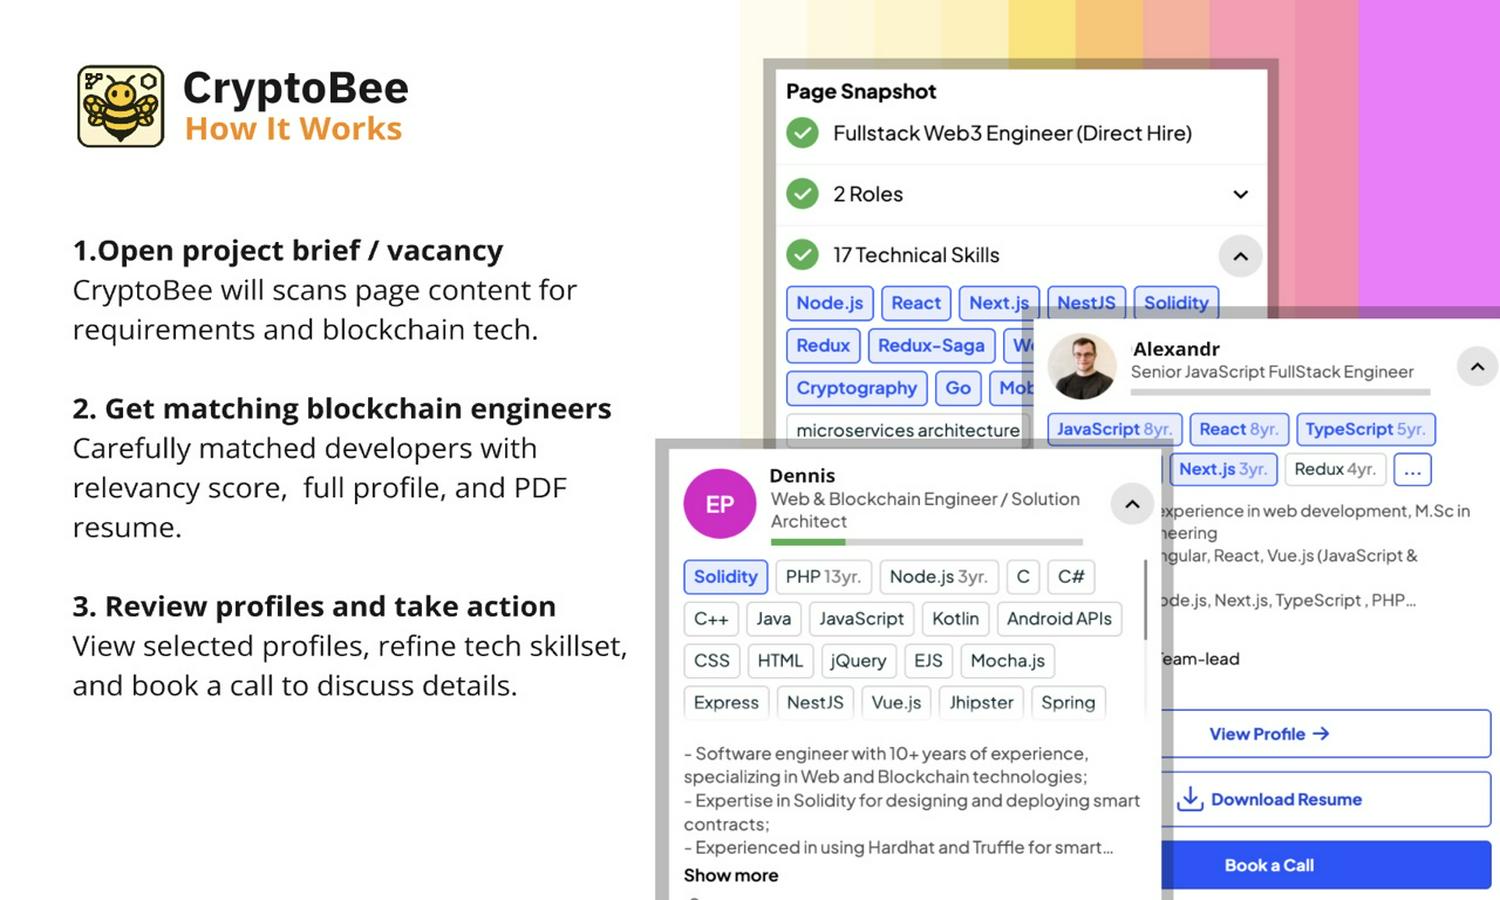Select Alexandr's JavaScript 8yr. skill chip
Image resolution: width=1500 pixels, height=900 pixels.
[1114, 429]
